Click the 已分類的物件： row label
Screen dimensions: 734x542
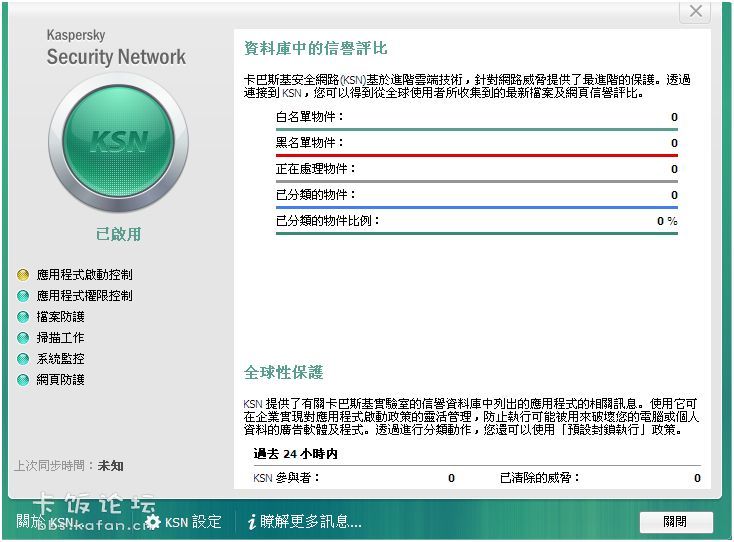(316, 195)
